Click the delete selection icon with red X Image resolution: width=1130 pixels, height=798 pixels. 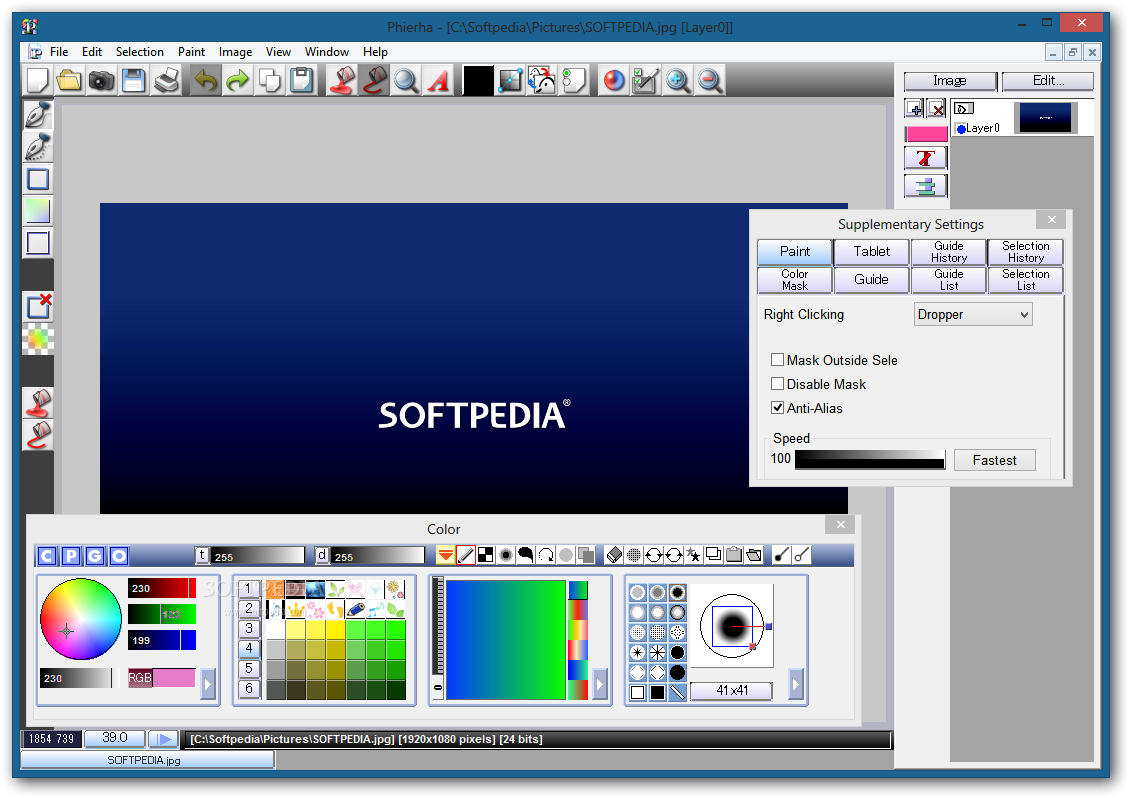(37, 306)
